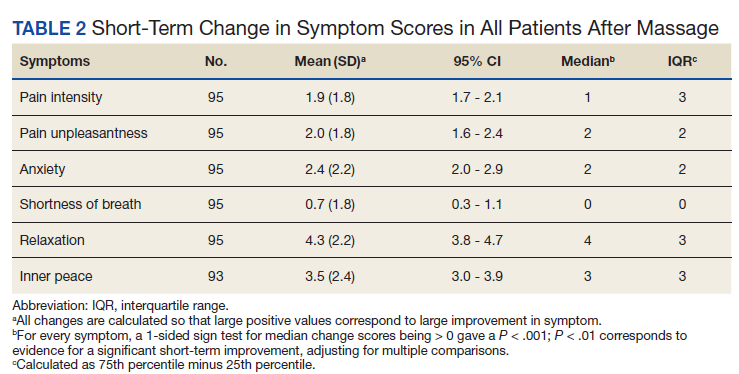Viewport: 739px width, 374px height.
Task: Click the Shortness of breath row label
Action: coord(81,204)
